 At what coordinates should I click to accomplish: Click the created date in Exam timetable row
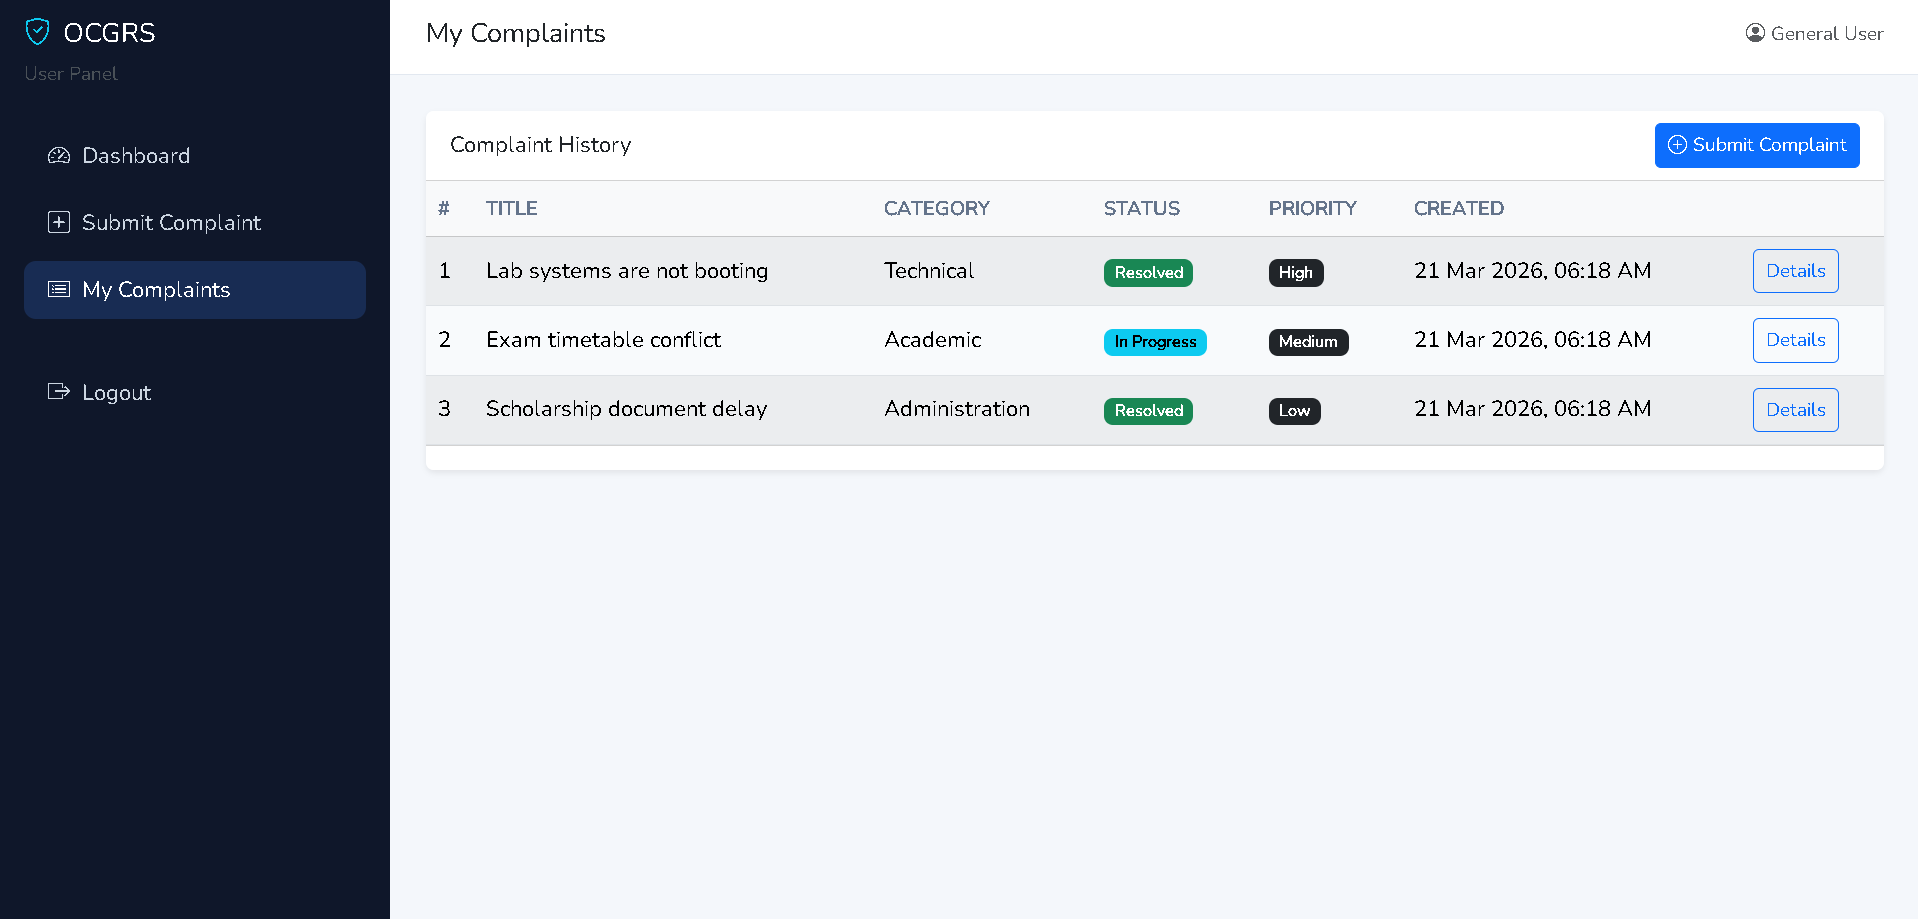(1533, 340)
